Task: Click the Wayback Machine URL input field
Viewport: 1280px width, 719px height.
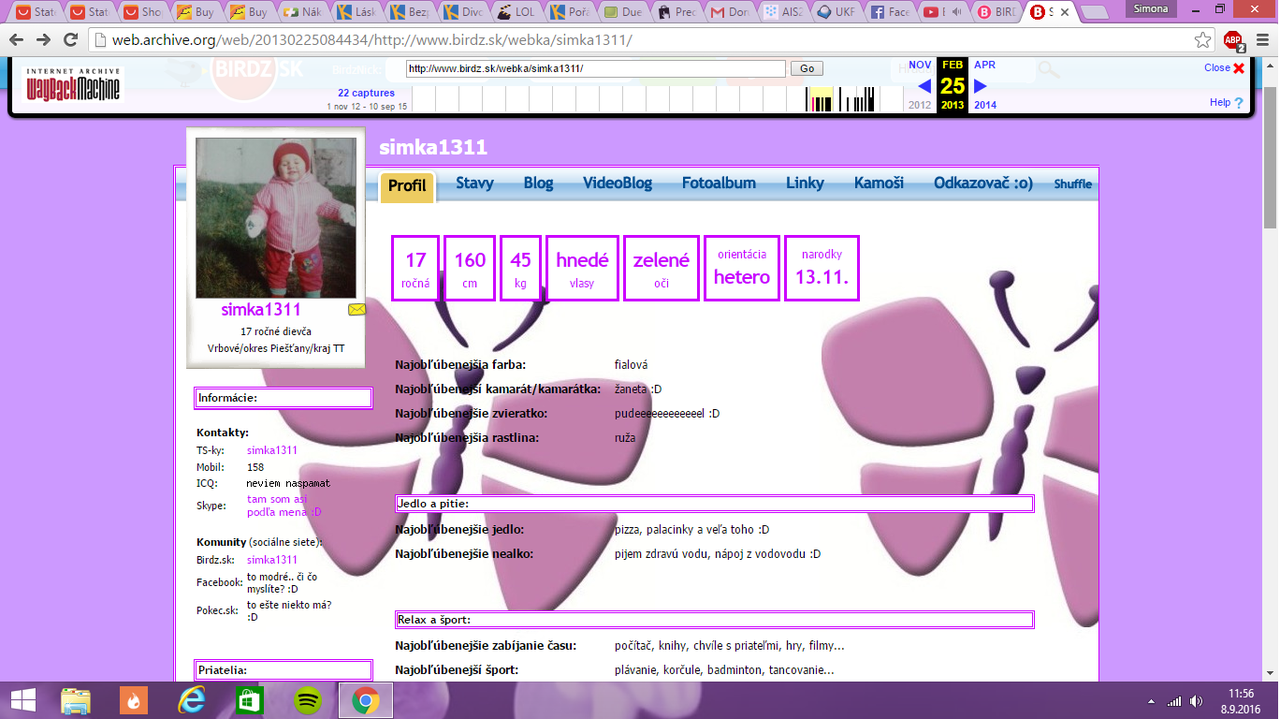Action: tap(595, 69)
